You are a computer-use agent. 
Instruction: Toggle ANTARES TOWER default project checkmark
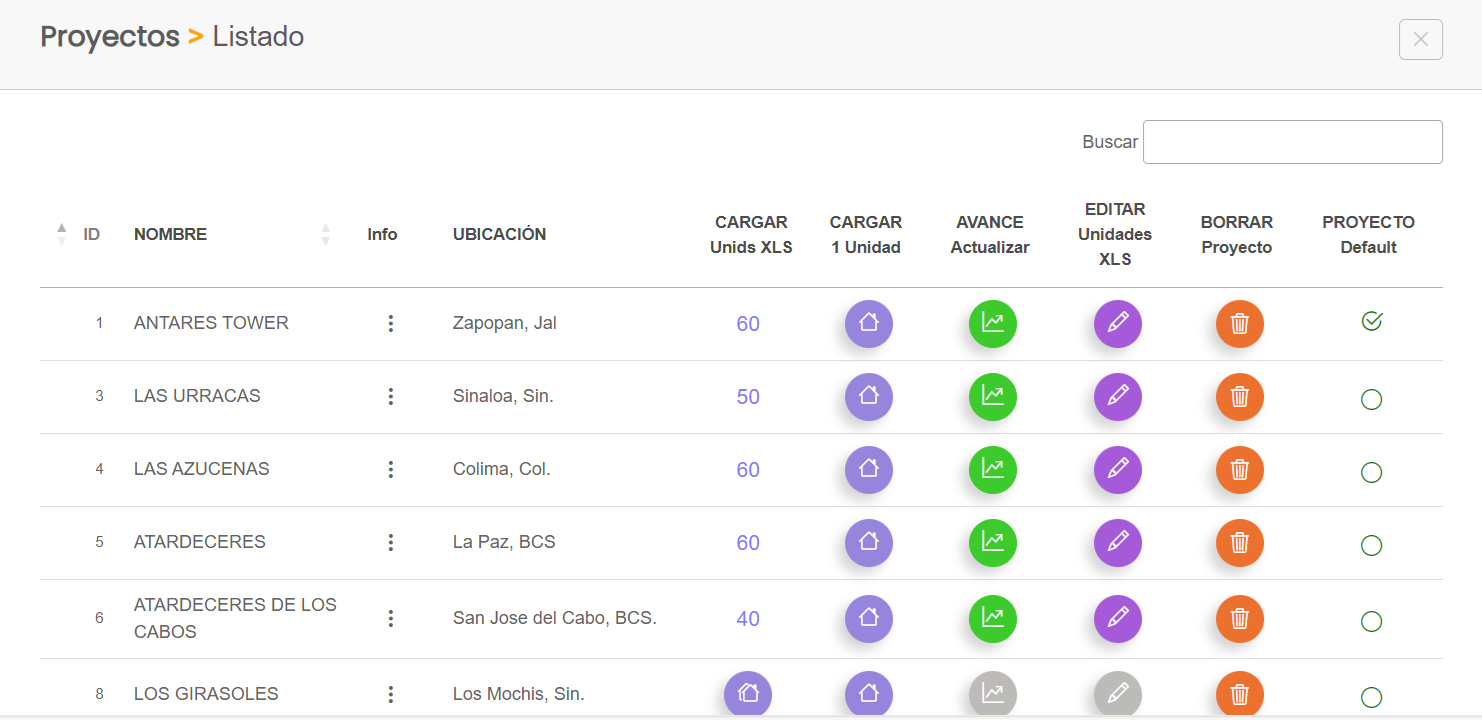(1371, 322)
